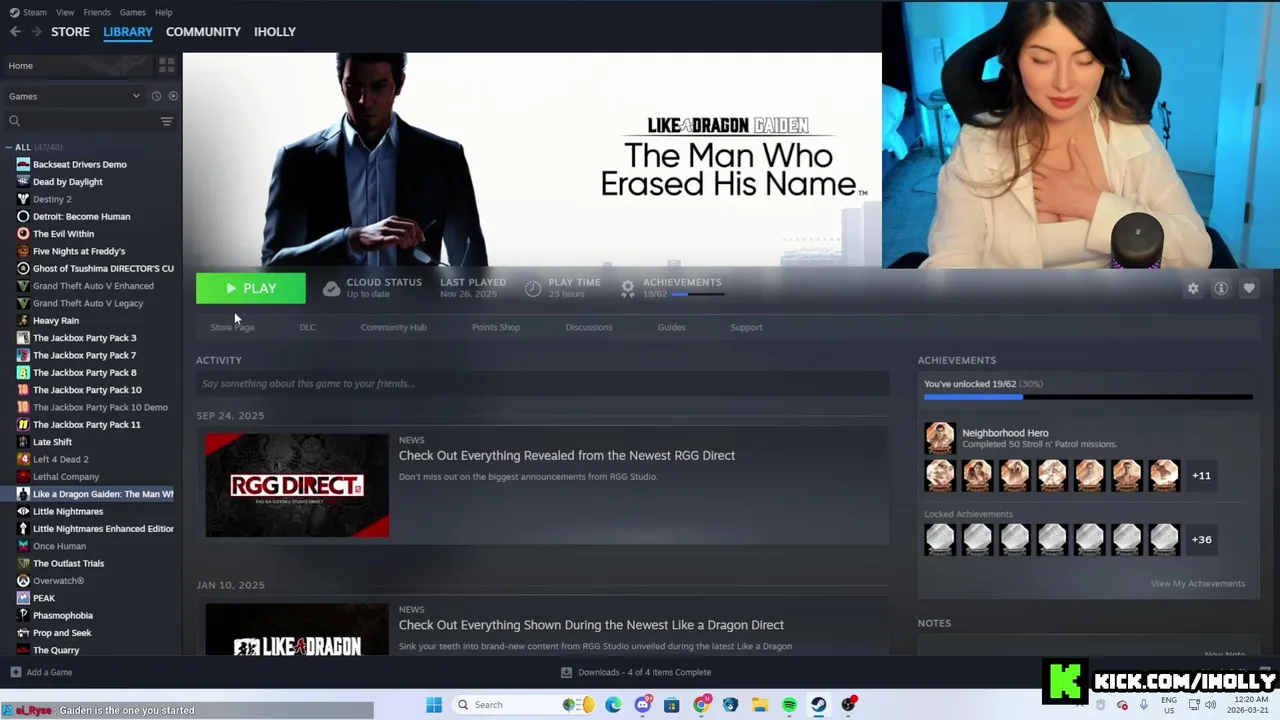Open the Games menu
Viewport: 1280px width, 720px height.
coord(132,12)
